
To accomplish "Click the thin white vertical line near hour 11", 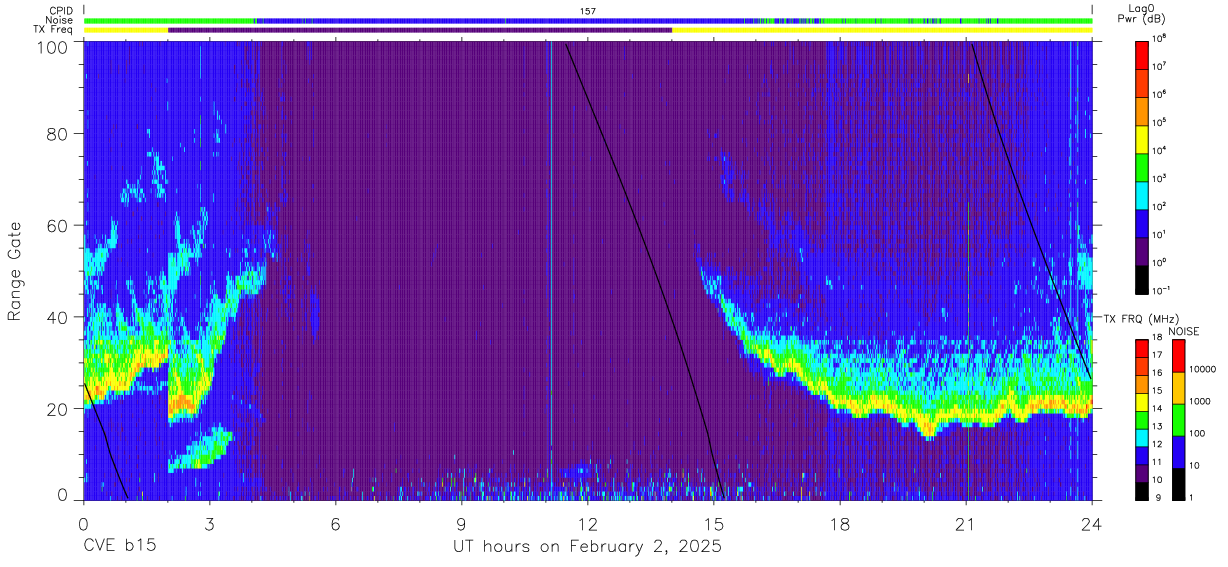I will point(550,270).
